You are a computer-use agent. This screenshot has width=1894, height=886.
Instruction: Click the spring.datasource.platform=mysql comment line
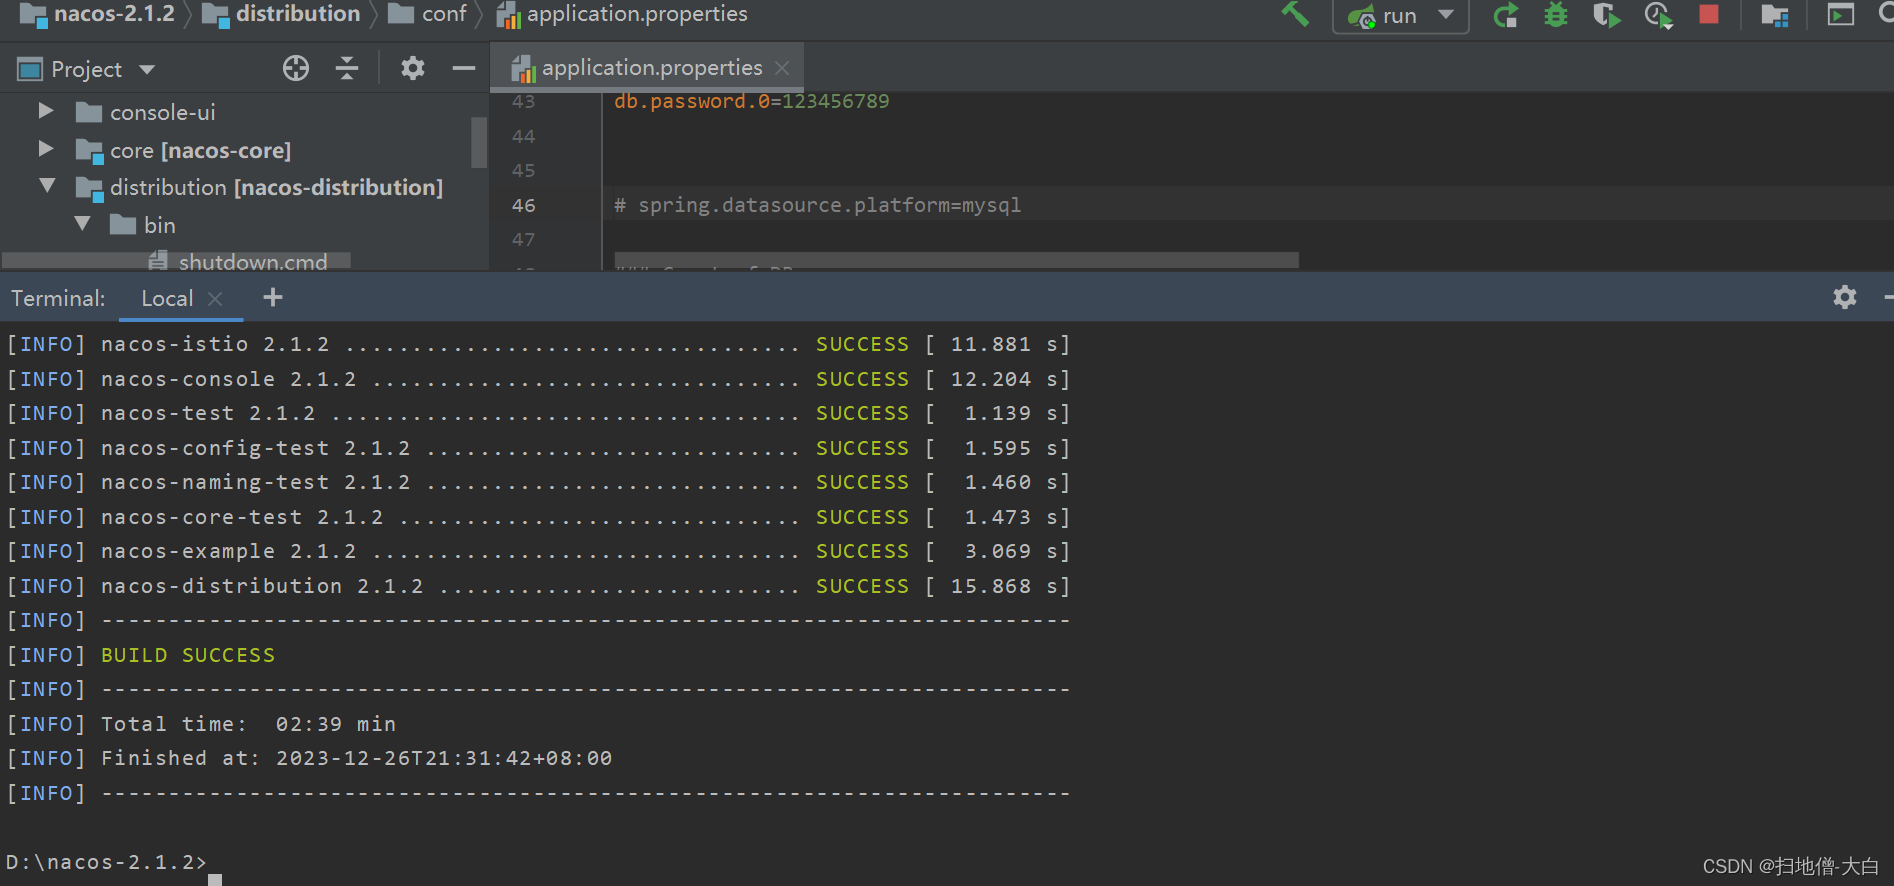point(817,205)
